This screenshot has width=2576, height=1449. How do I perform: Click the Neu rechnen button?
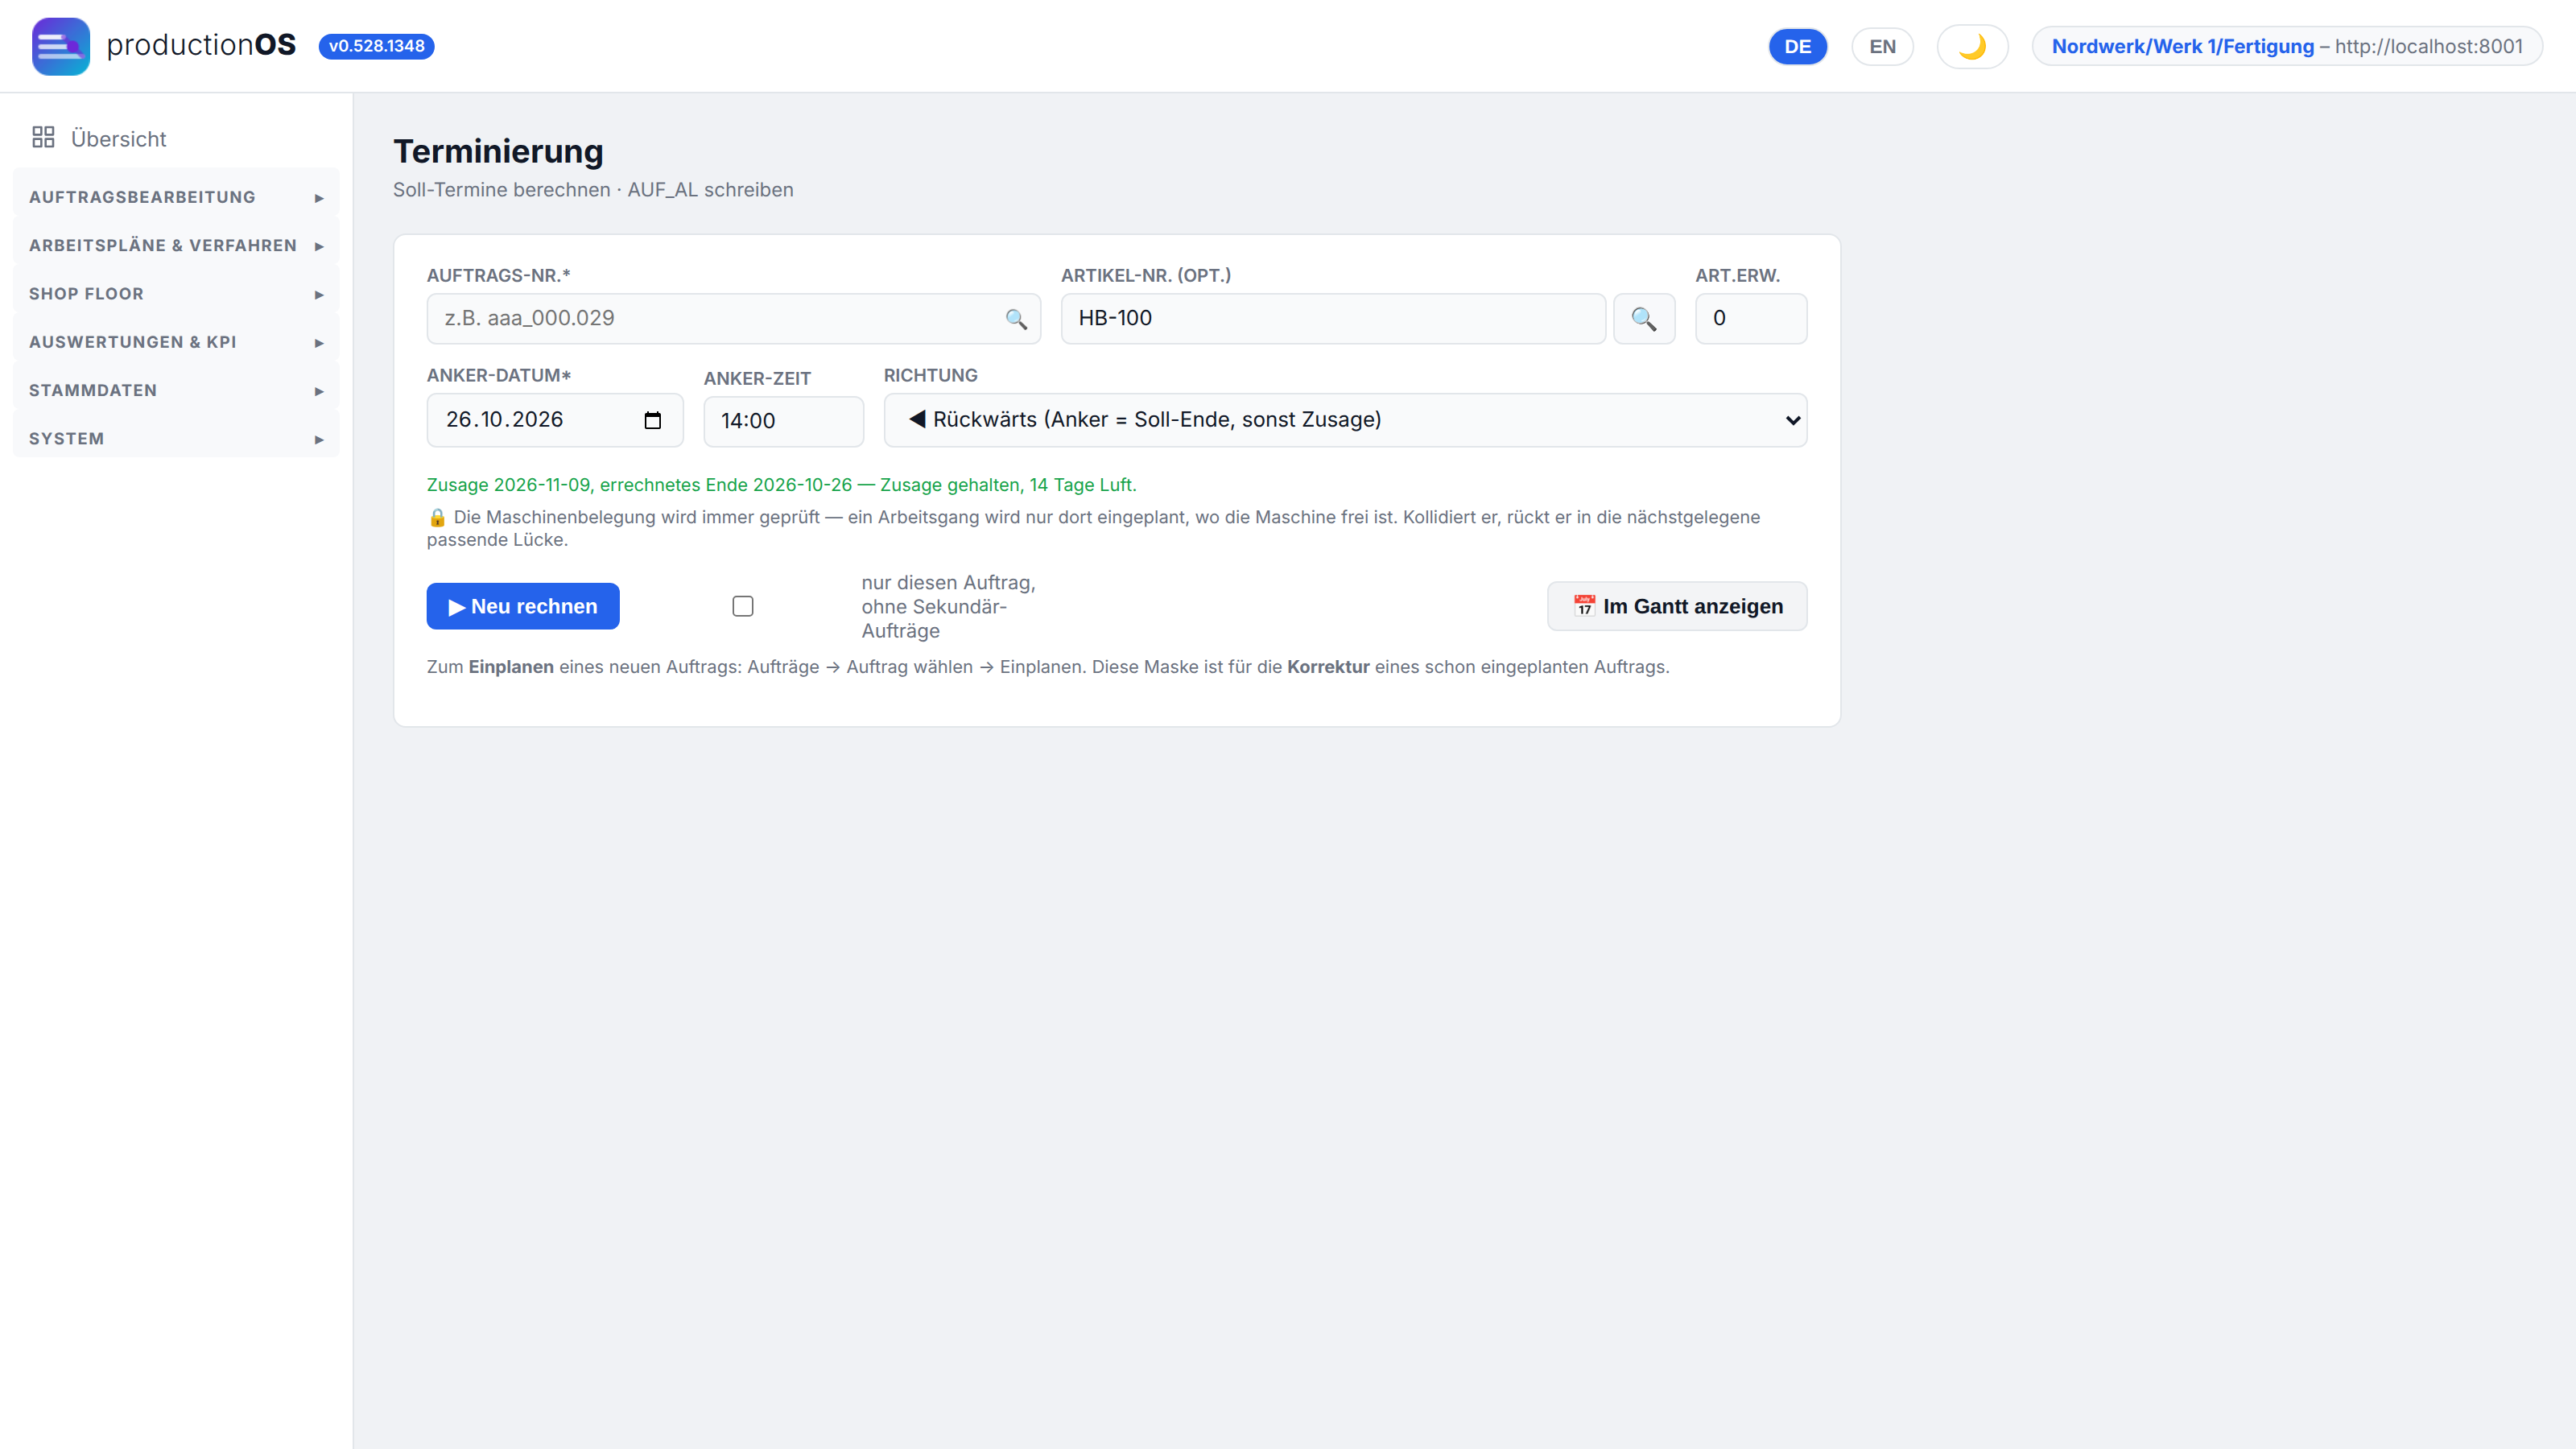(x=523, y=606)
